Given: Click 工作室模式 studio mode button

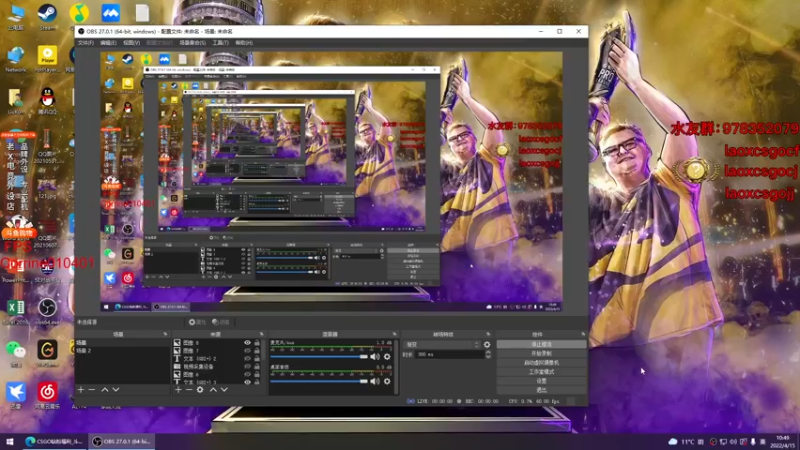Looking at the screenshot, I should (541, 372).
